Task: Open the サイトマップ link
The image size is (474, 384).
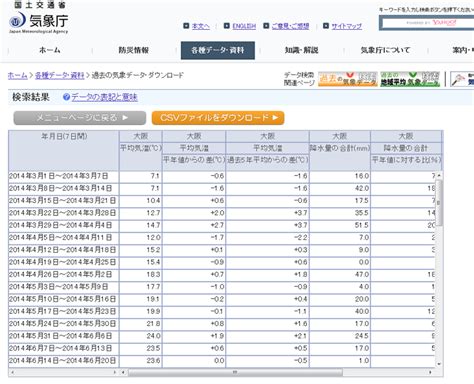Action: click(x=347, y=26)
